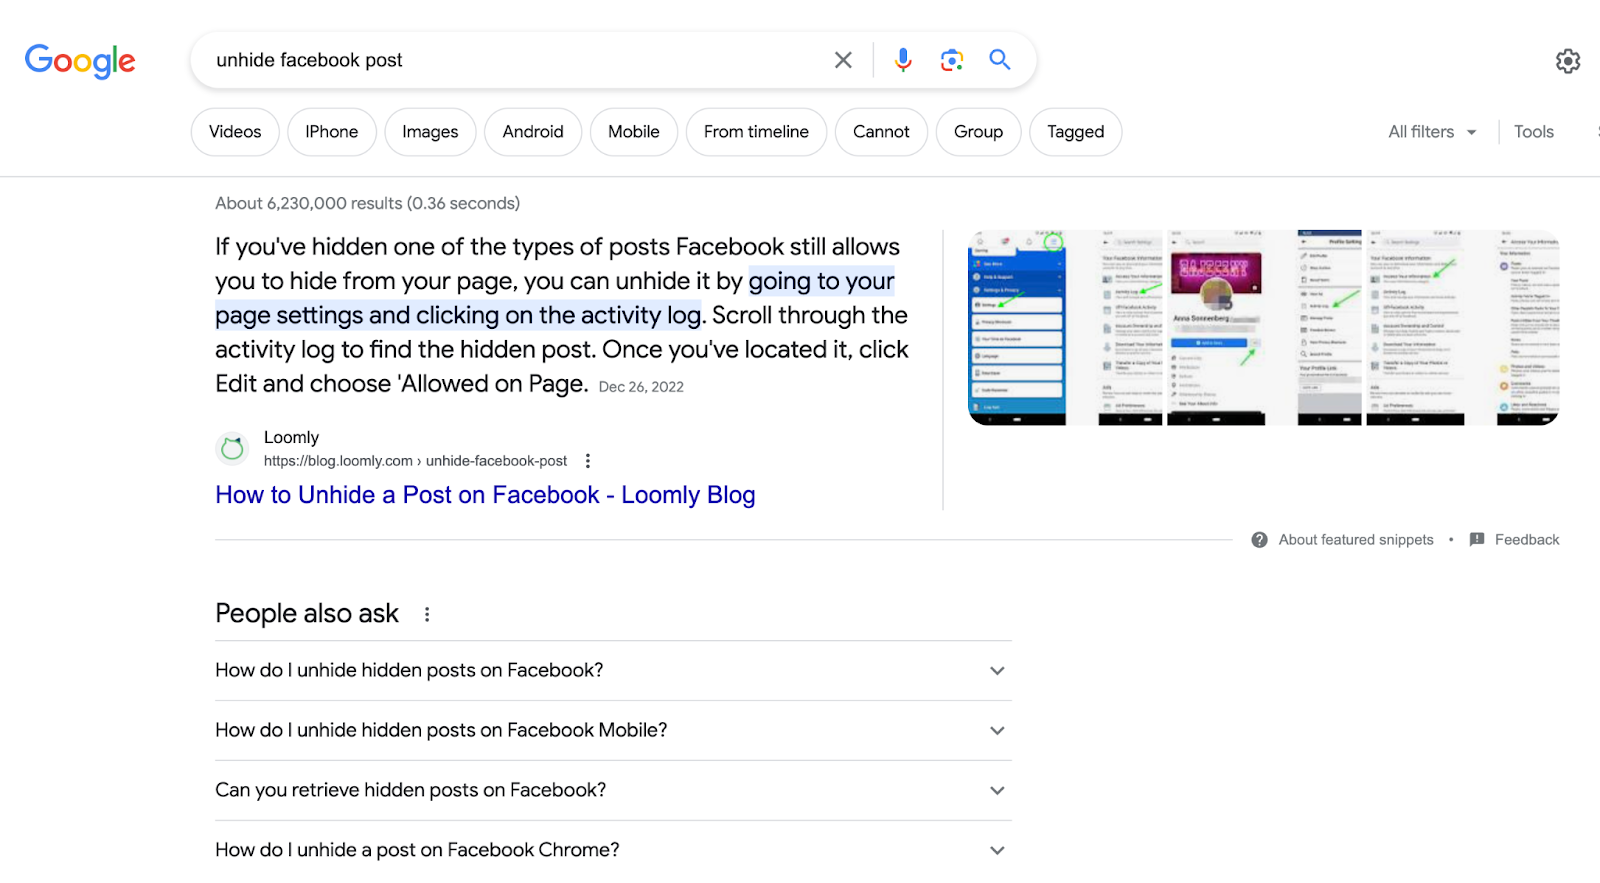Image resolution: width=1600 pixels, height=883 pixels.
Task: Select the From timeline filter chip
Action: [x=756, y=132]
